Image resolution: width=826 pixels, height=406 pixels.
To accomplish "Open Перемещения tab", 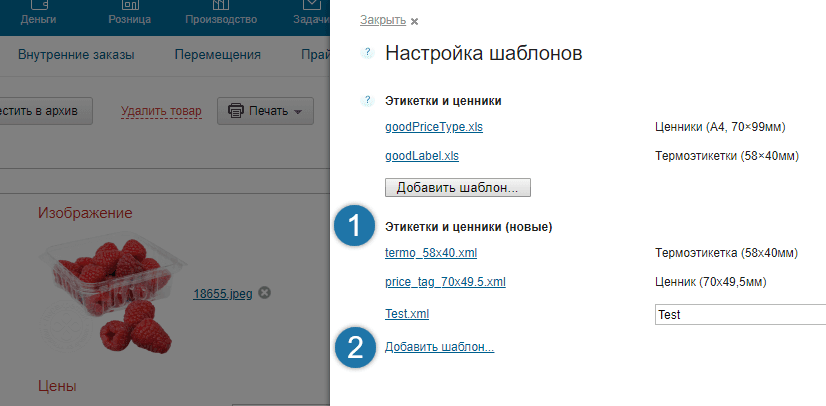I will (218, 55).
